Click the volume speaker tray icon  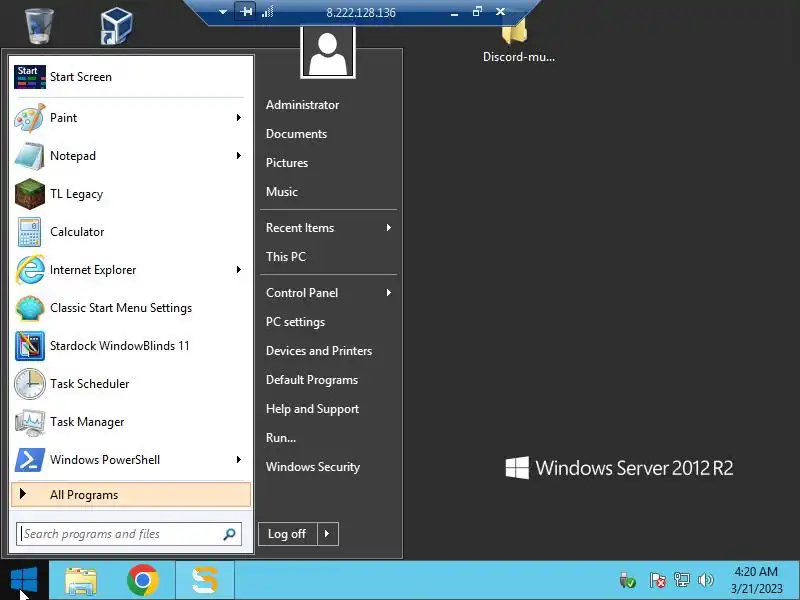pos(706,580)
